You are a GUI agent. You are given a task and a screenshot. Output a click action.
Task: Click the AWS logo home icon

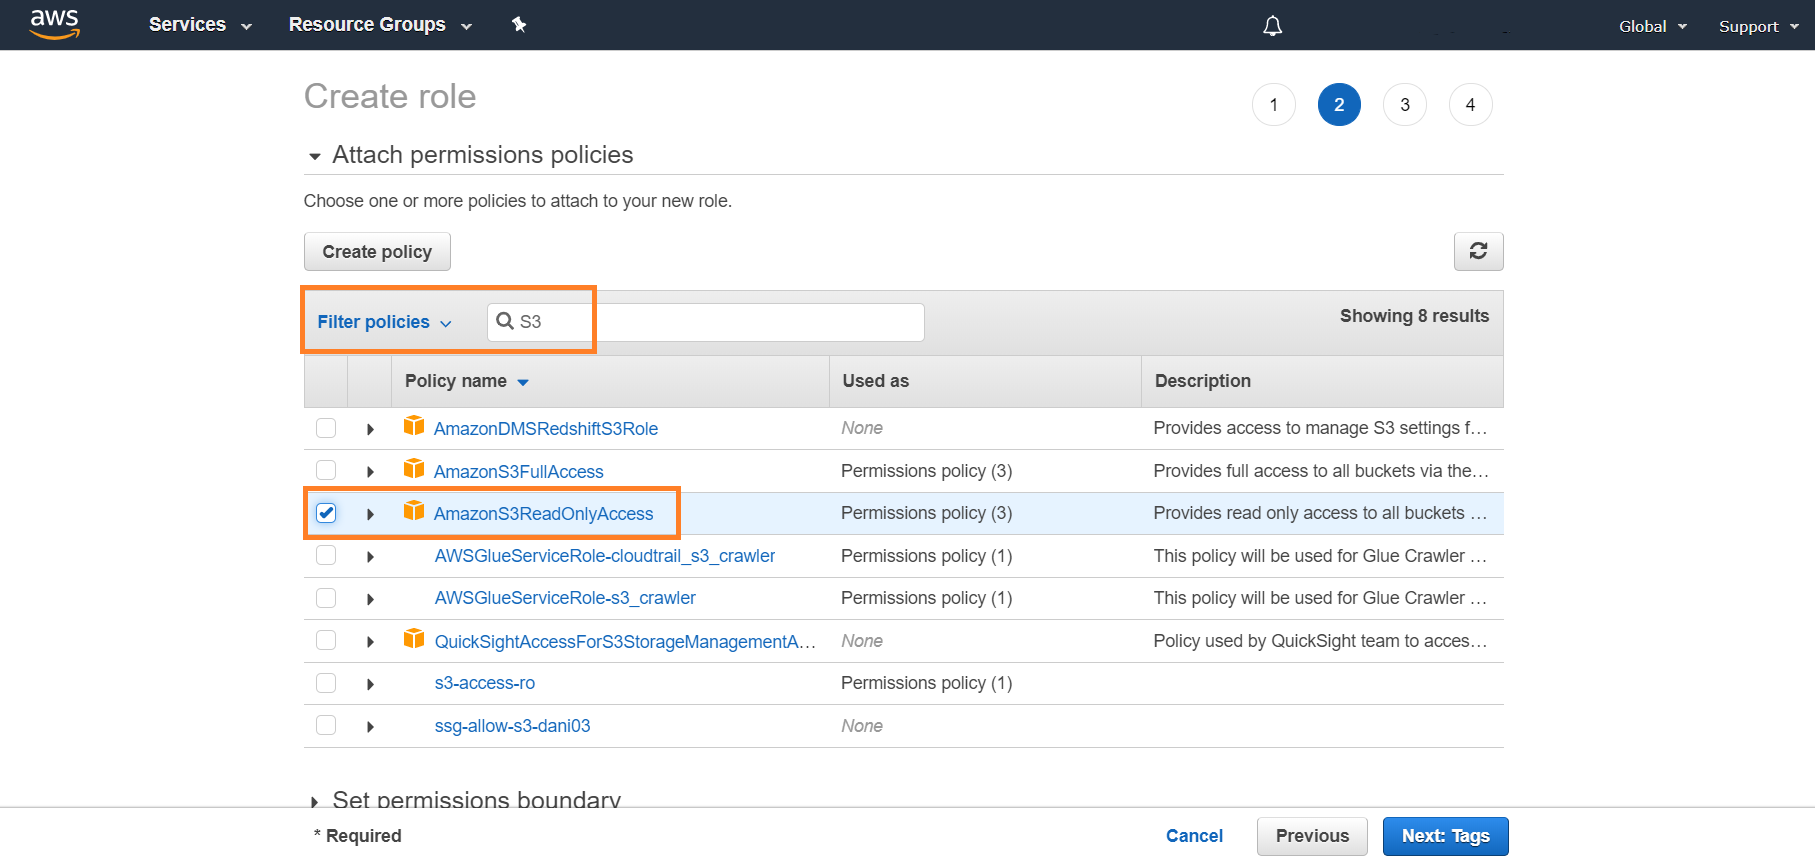[54, 24]
